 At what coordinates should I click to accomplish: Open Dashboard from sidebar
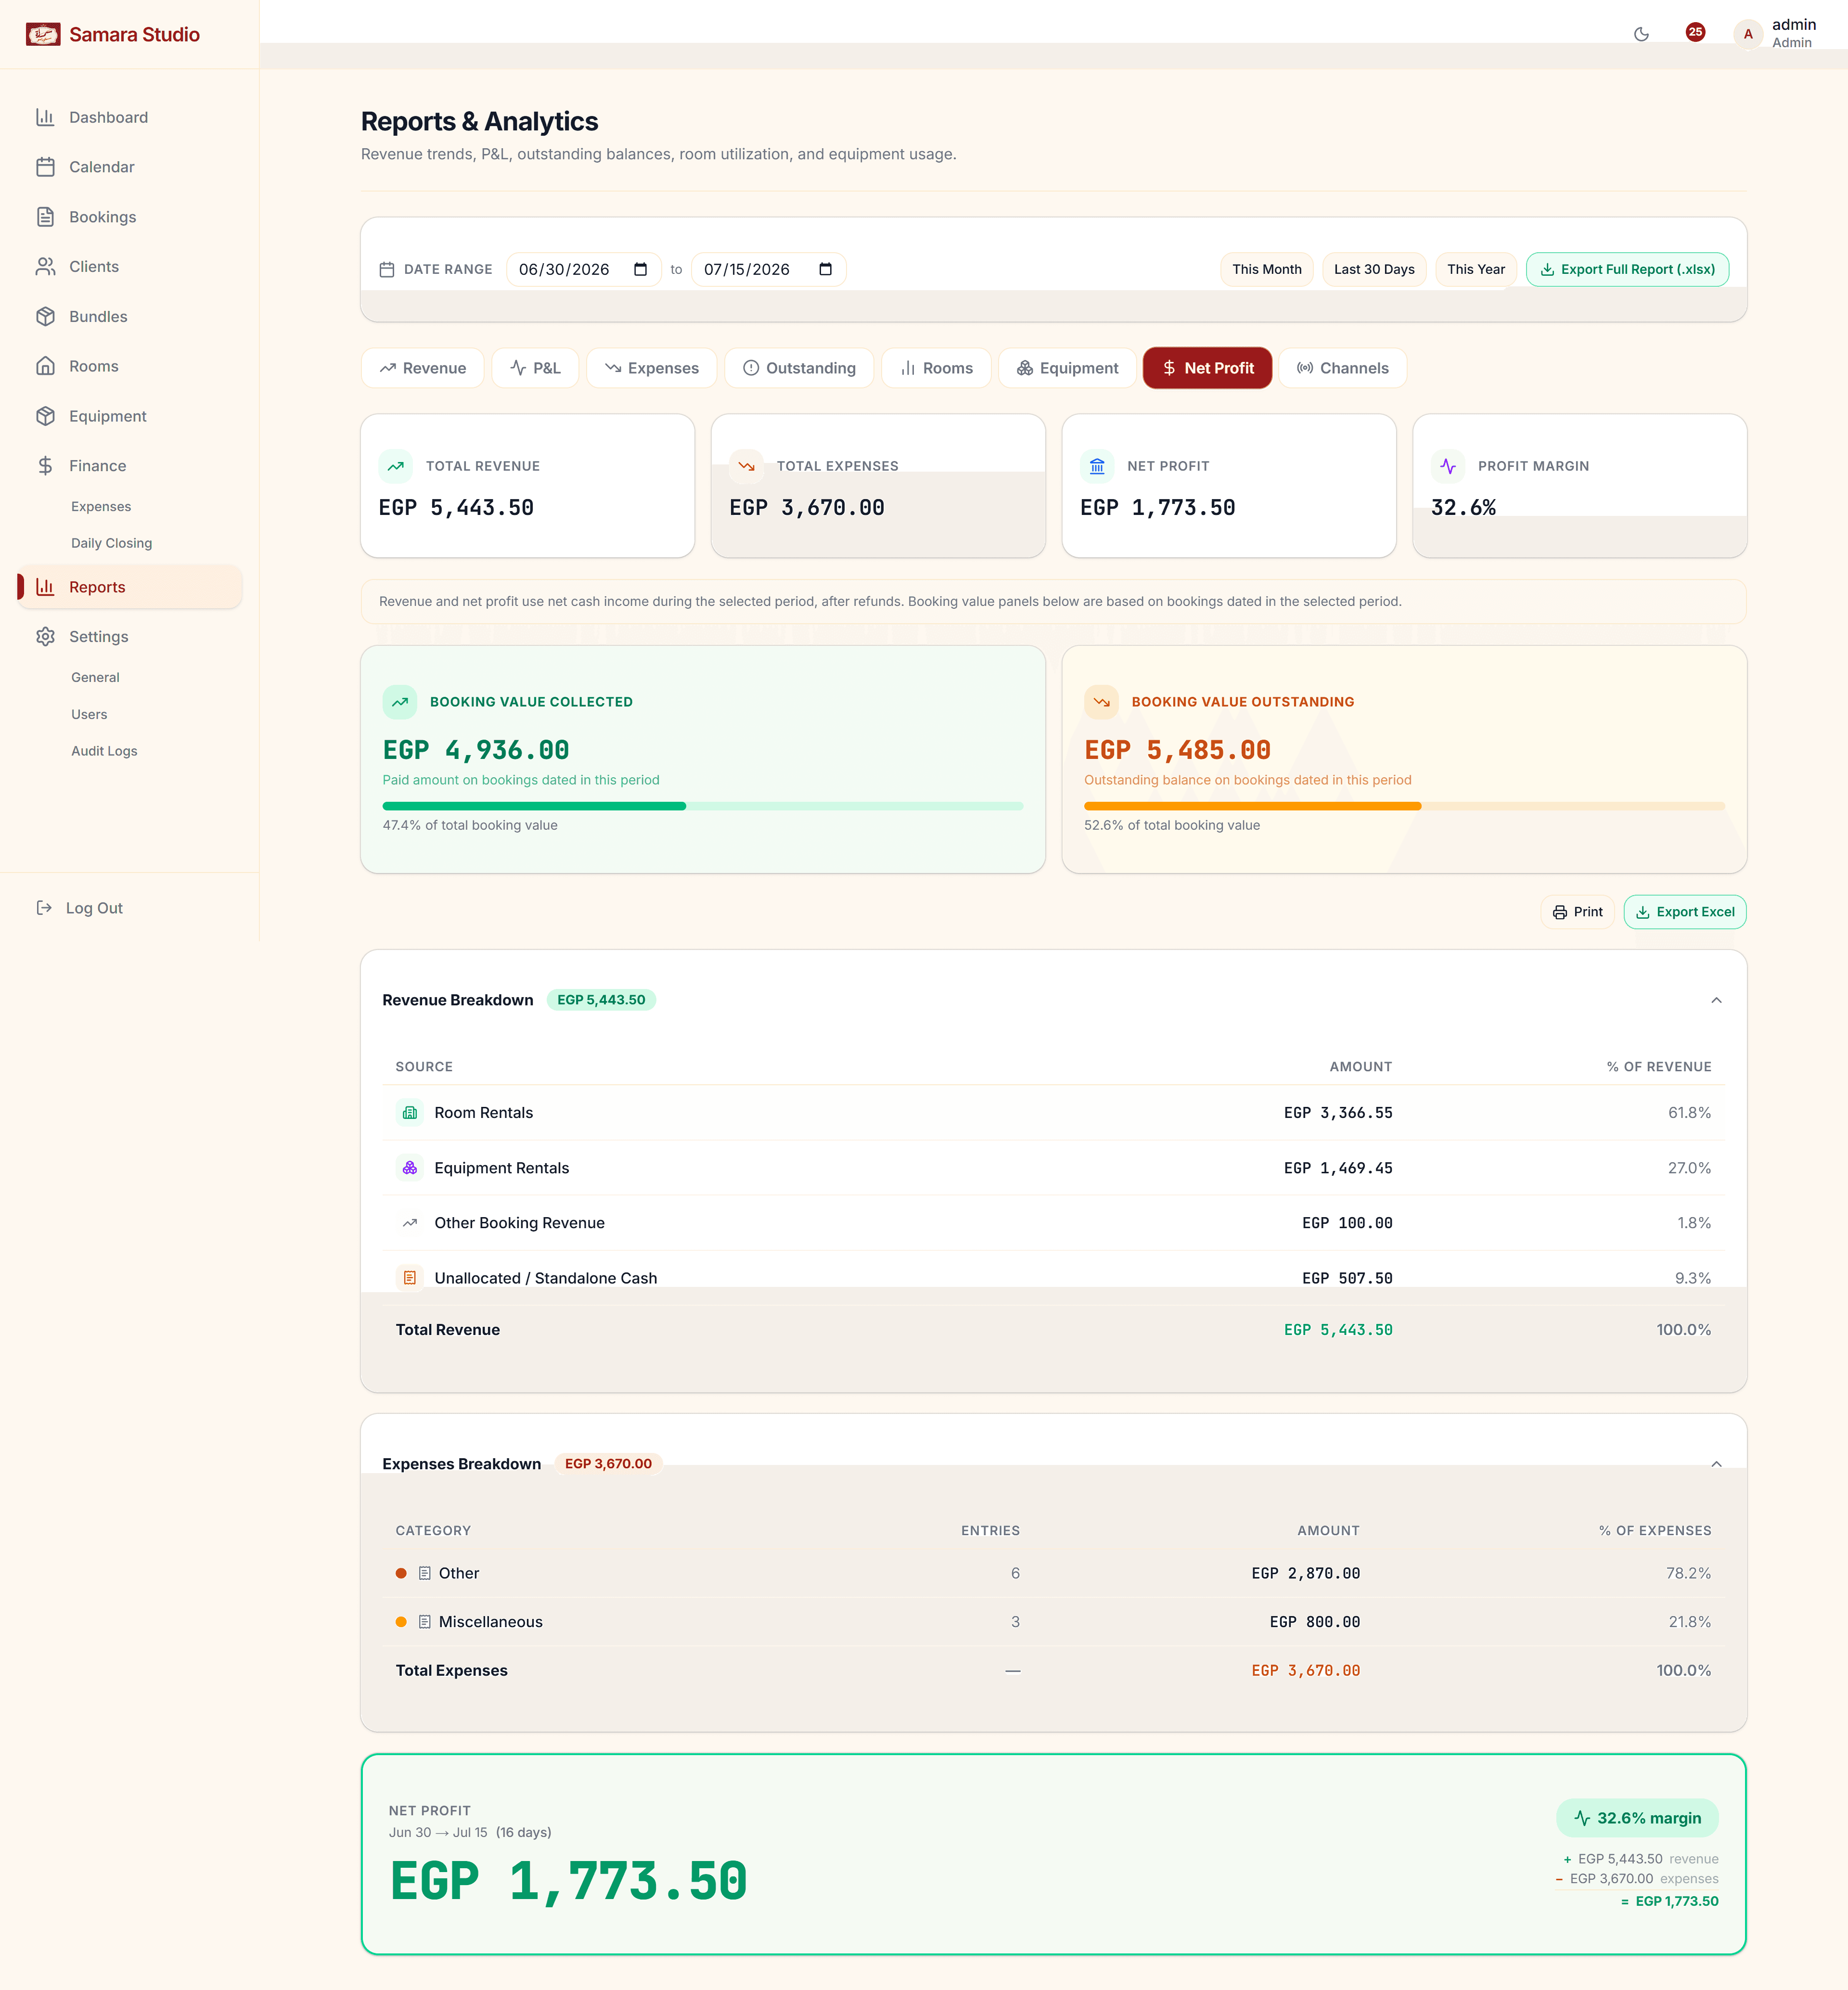(x=130, y=117)
